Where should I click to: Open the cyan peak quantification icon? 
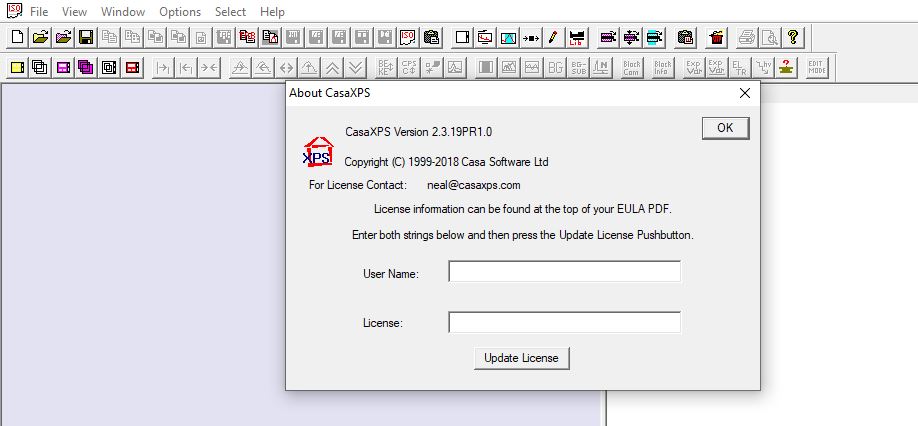coord(508,37)
